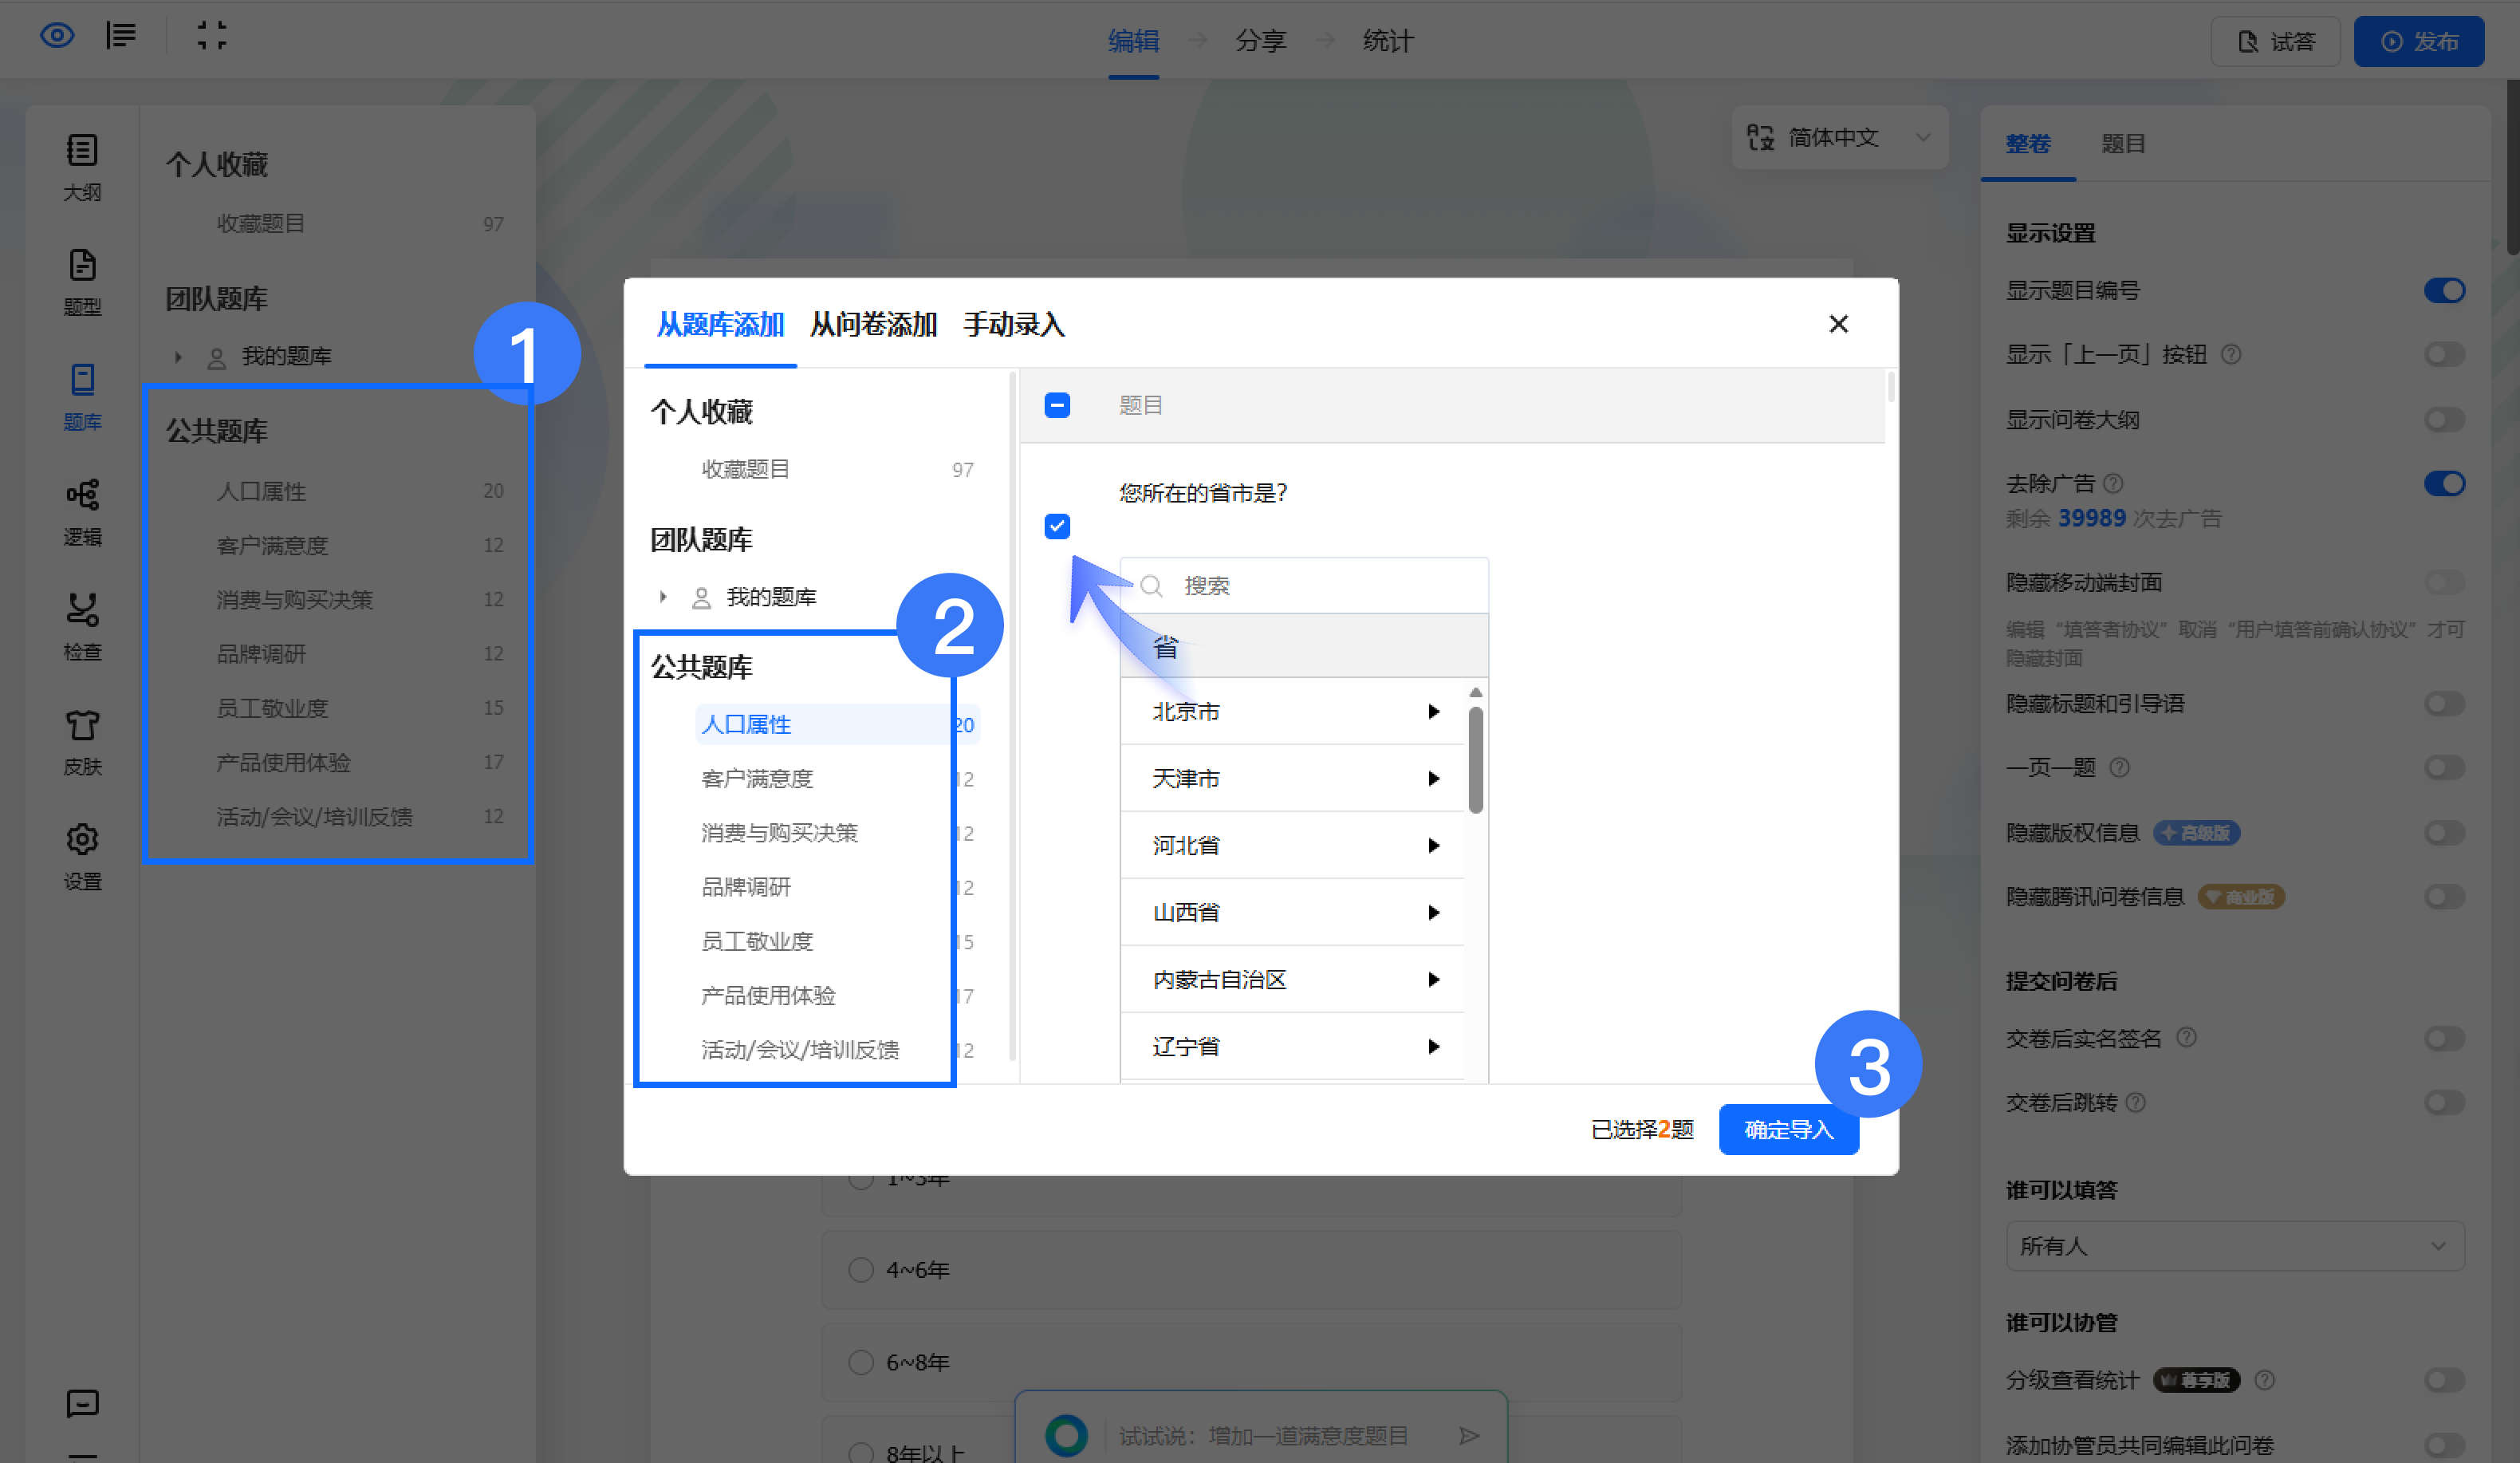
Task: Open the 简体中文 language dropdown
Action: [x=1839, y=137]
